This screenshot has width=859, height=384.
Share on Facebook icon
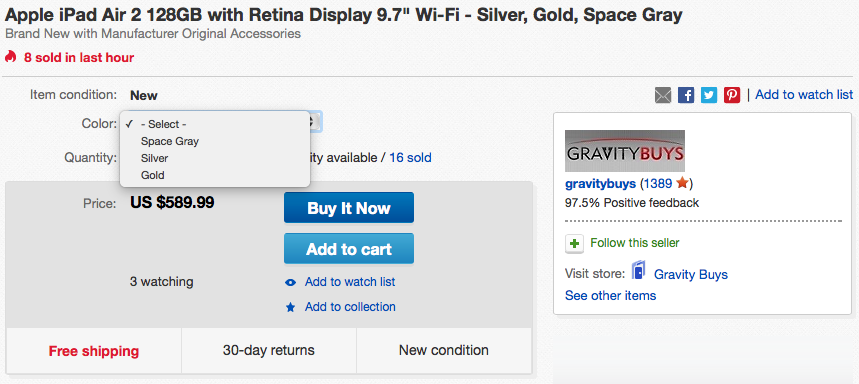(686, 95)
